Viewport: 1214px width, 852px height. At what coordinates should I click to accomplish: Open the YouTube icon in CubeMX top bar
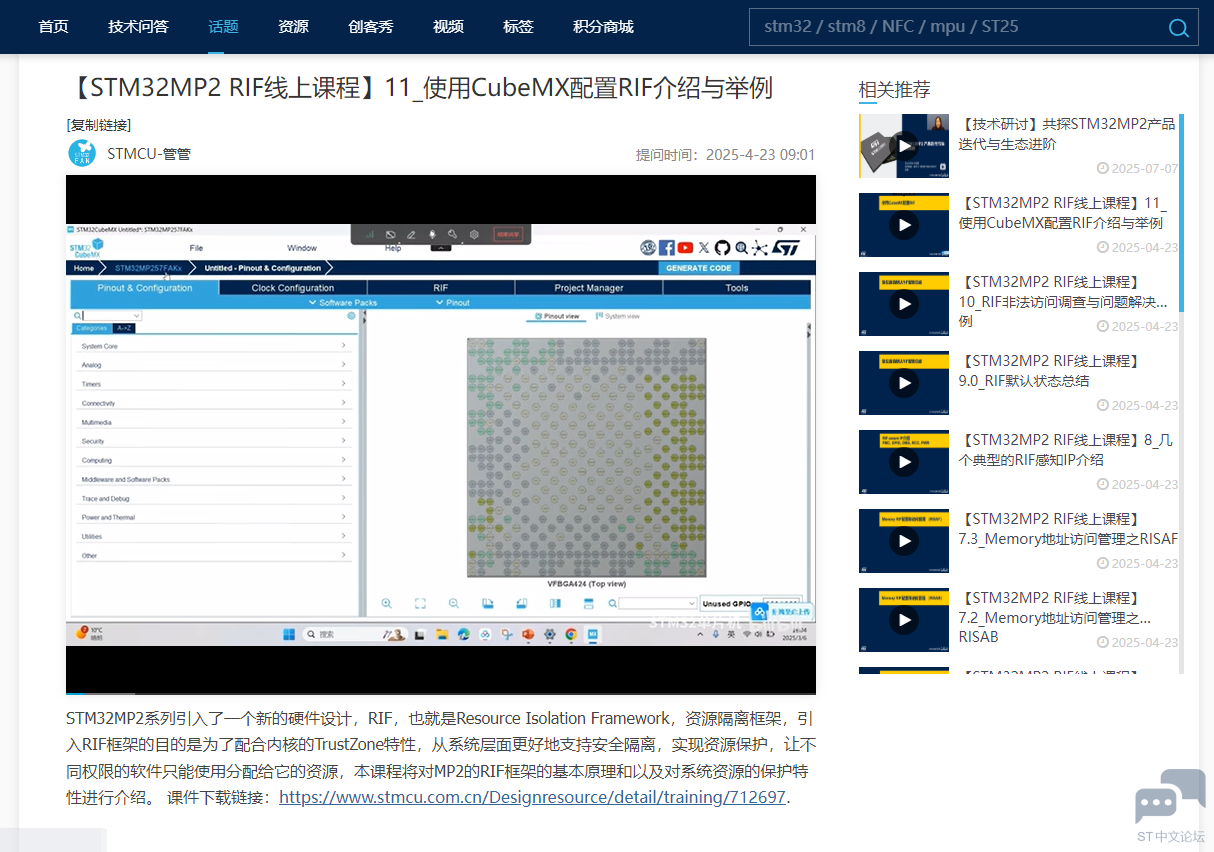pyautogui.click(x=685, y=247)
